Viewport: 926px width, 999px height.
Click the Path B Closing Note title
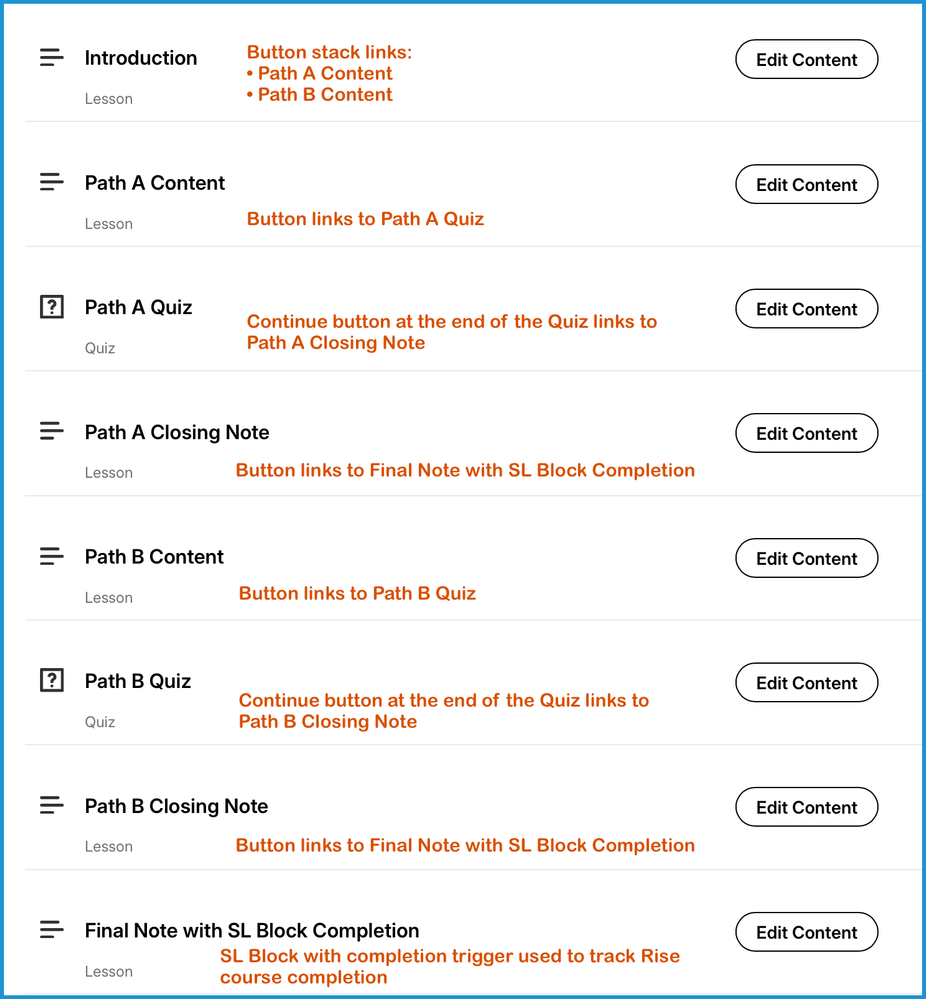176,806
